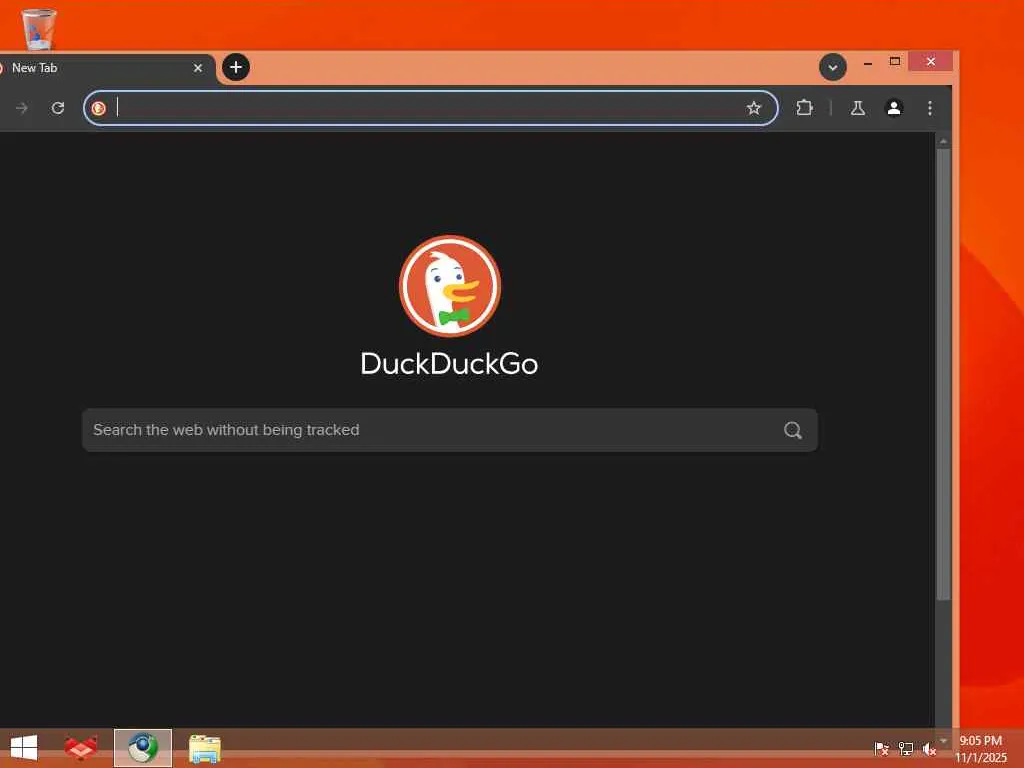This screenshot has height=768, width=1024.
Task: Focus the Search the web without being tracked box
Action: tap(449, 430)
